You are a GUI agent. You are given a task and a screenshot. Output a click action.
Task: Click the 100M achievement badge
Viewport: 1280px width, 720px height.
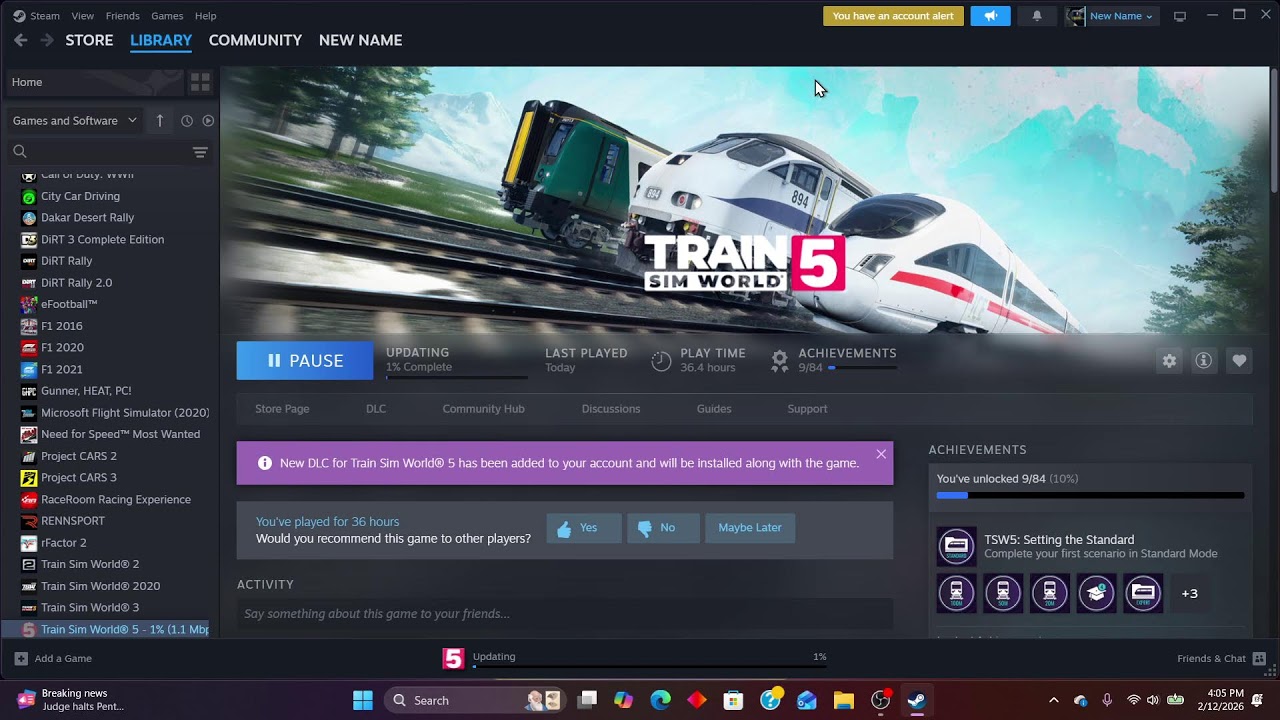(x=956, y=593)
